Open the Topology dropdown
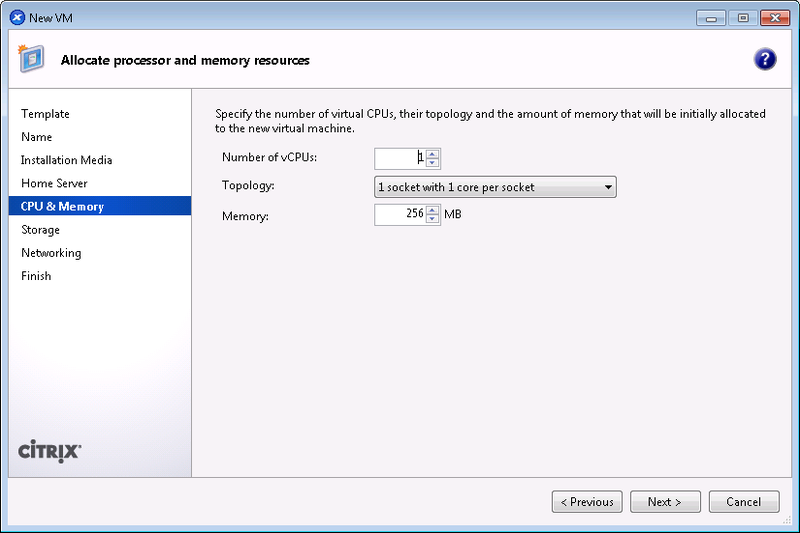The width and height of the screenshot is (800, 533). [x=495, y=187]
